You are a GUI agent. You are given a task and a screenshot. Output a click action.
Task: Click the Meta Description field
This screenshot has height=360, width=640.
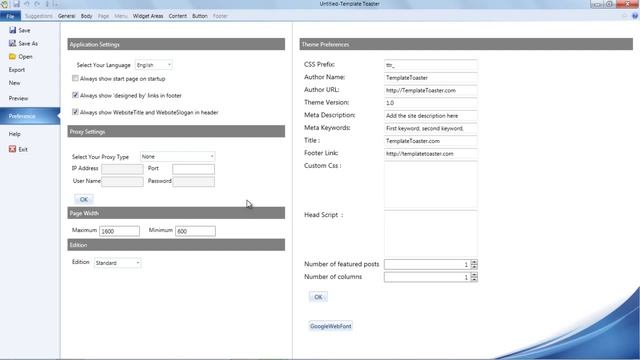[431, 116]
